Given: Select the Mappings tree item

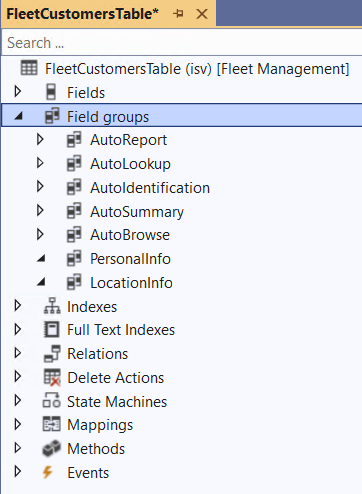Looking at the screenshot, I should pos(100,425).
